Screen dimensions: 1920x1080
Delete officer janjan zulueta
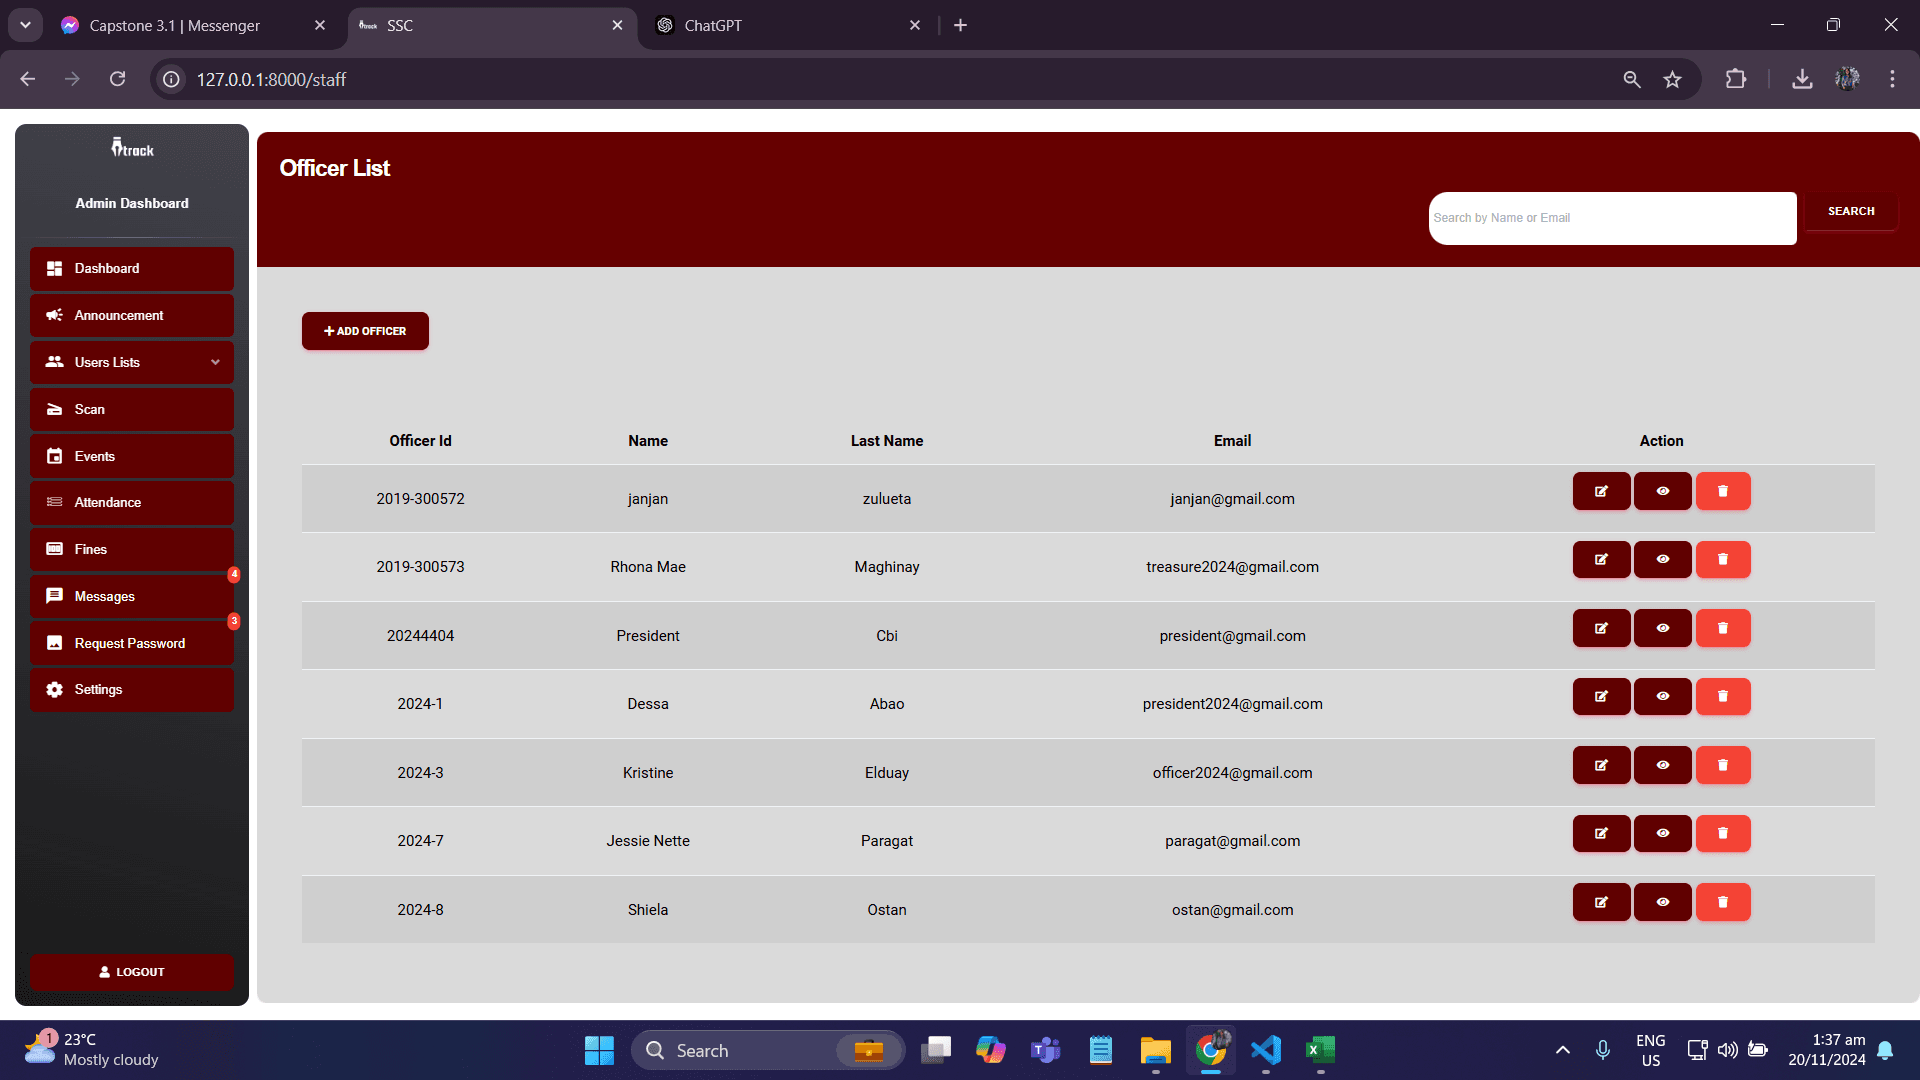1723,491
